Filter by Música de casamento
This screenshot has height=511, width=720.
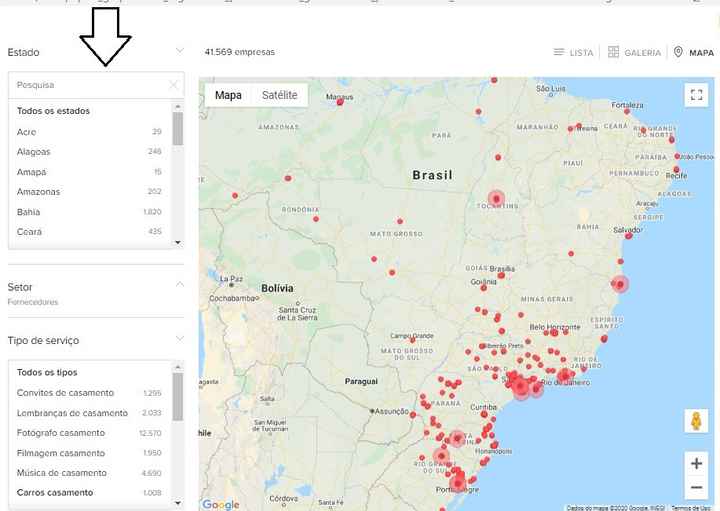coord(89,473)
